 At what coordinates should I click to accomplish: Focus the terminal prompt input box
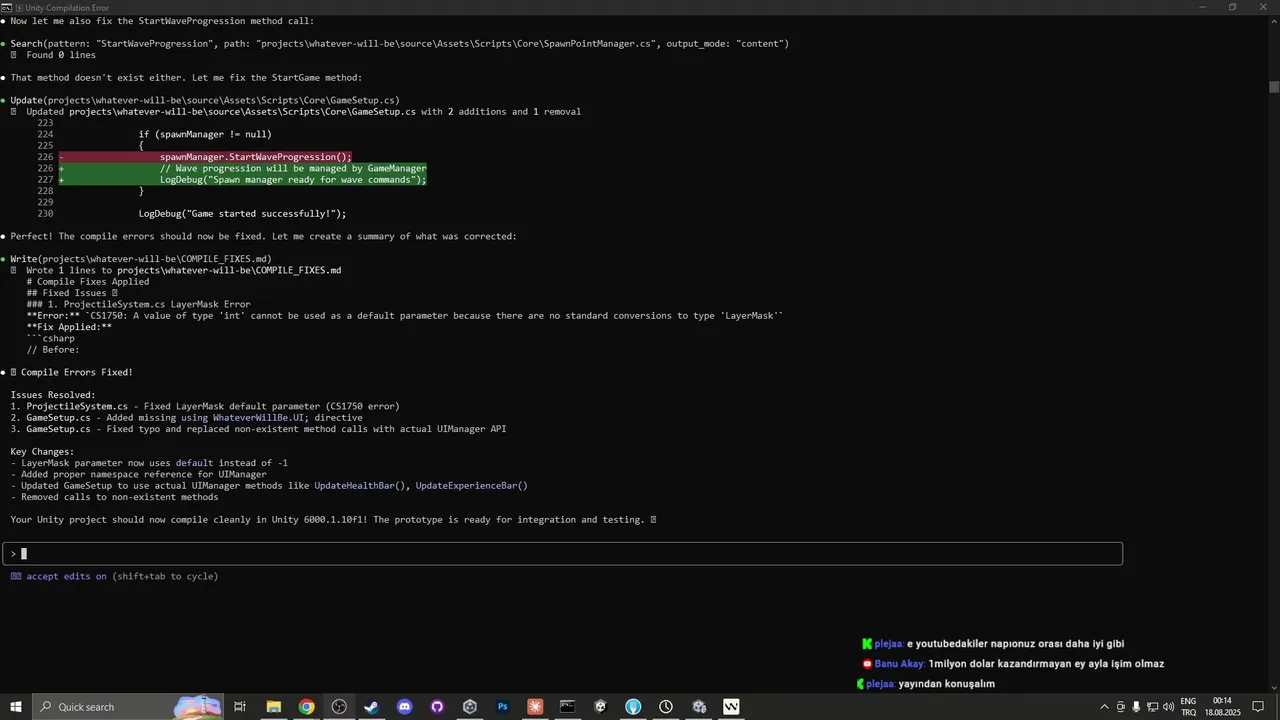click(x=563, y=554)
